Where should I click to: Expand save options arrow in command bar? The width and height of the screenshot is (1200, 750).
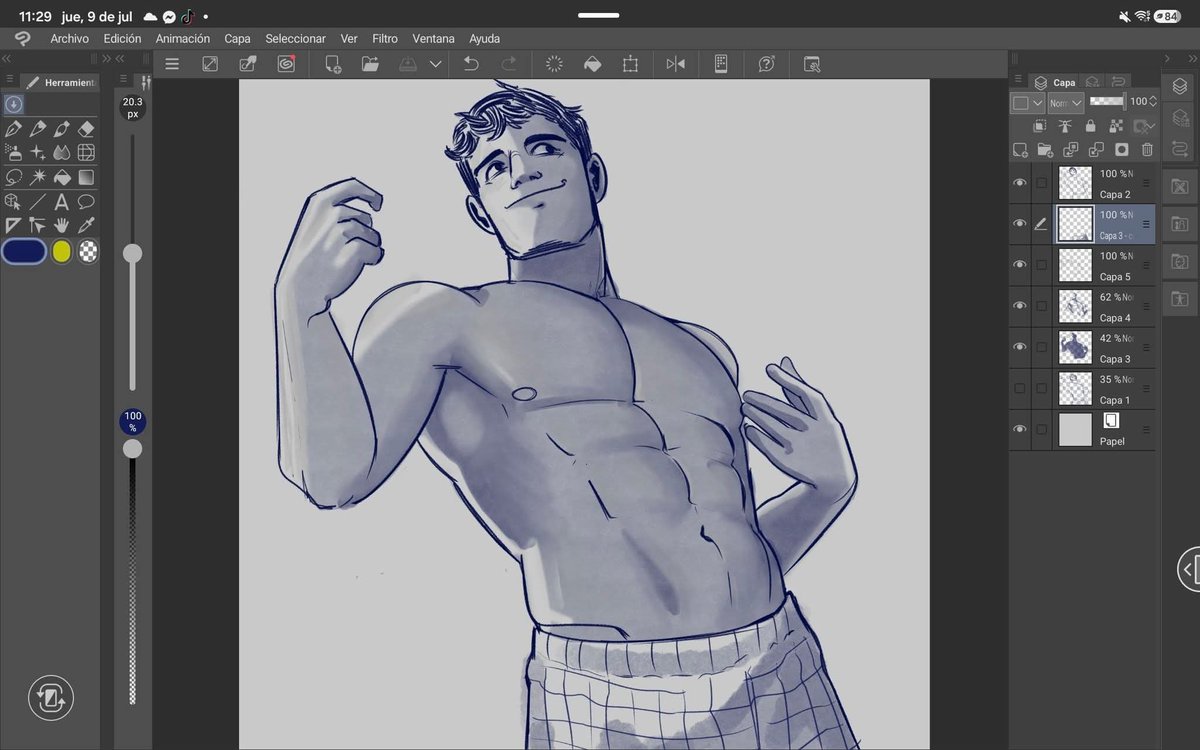tap(435, 64)
